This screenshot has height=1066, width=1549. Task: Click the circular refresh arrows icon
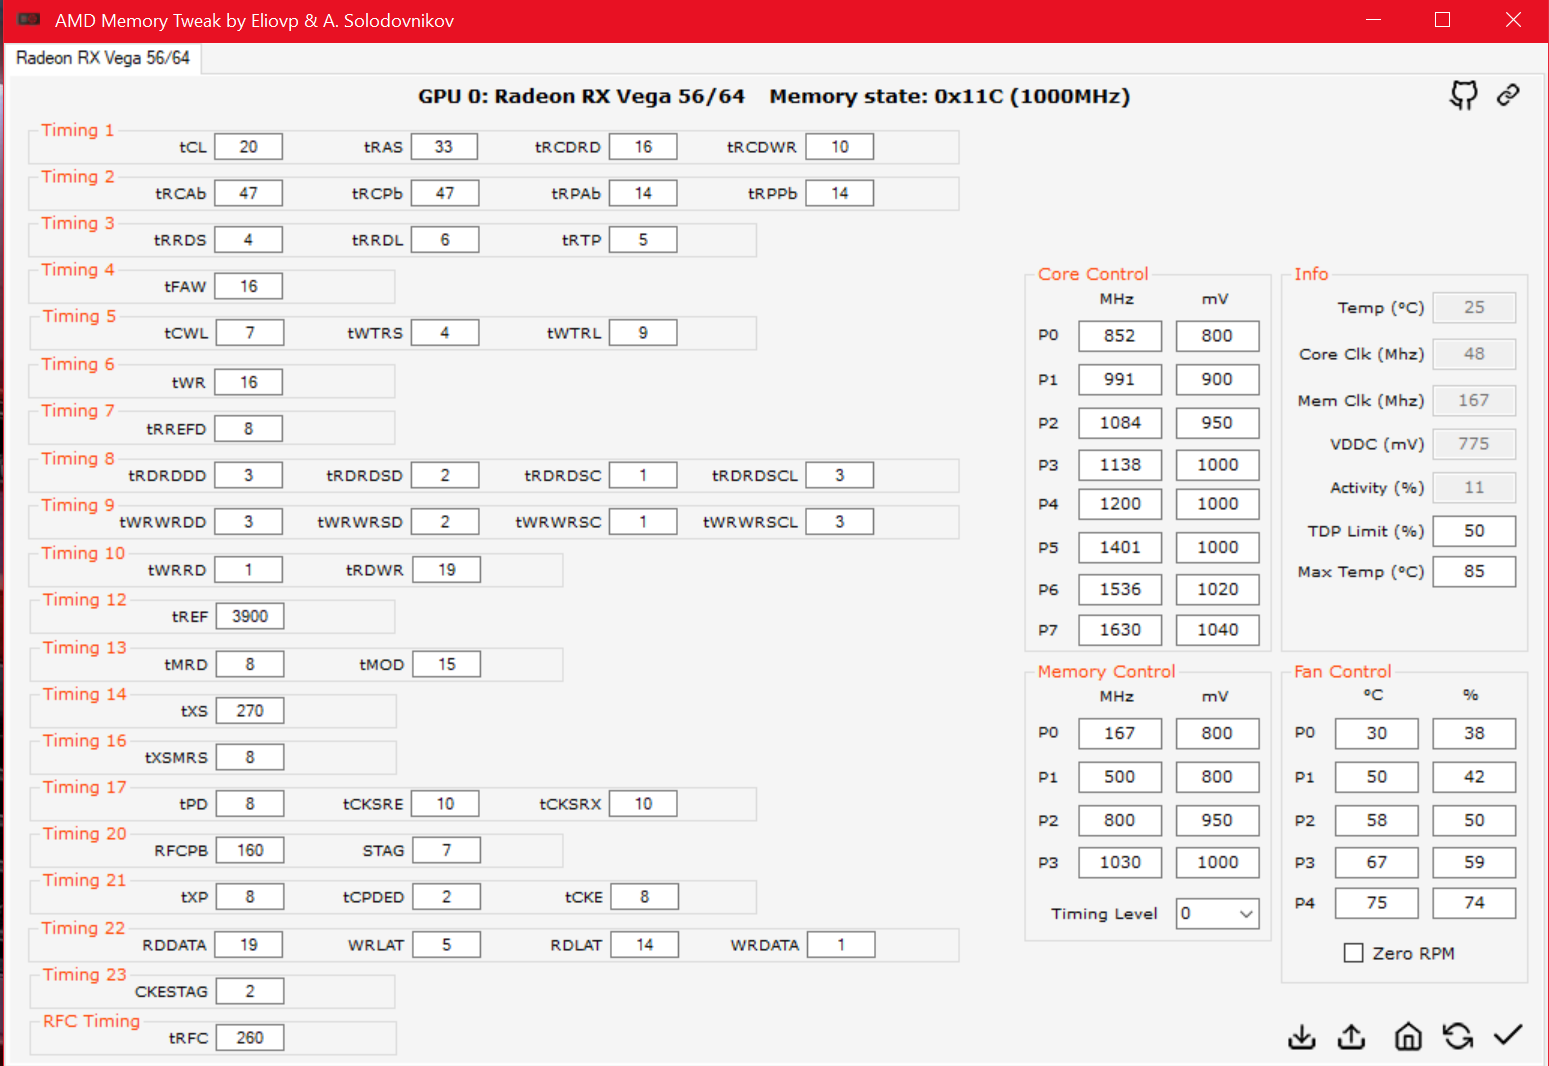1458,1037
